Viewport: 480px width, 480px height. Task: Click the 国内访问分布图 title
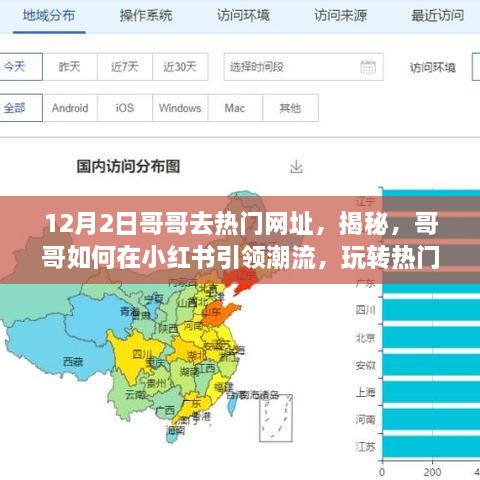128,166
